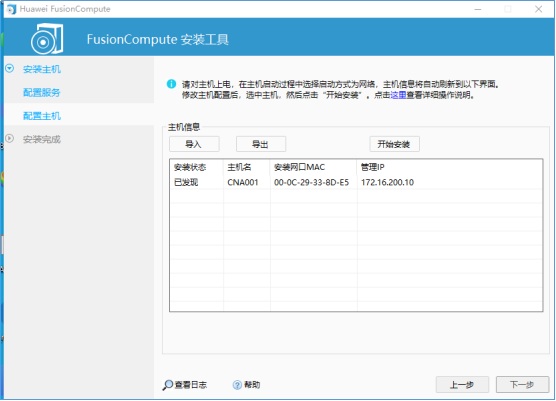Sort by 主机名 column header
The image size is (556, 401).
247,167
